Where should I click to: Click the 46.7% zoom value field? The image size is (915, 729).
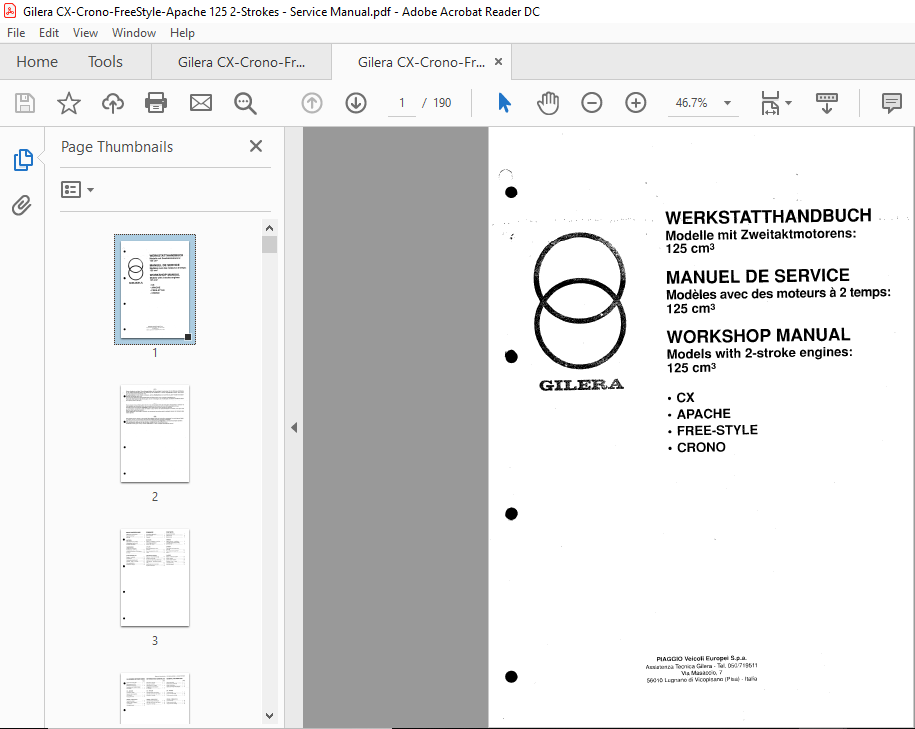[x=692, y=103]
